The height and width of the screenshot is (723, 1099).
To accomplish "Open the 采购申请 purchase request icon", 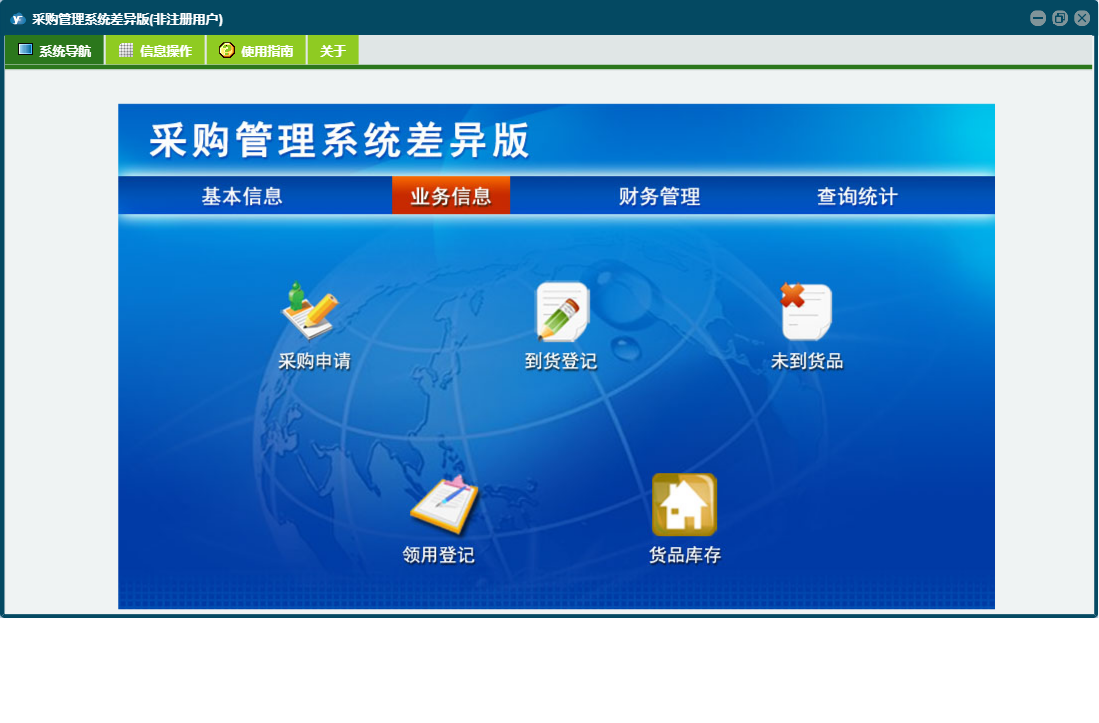I will (311, 311).
